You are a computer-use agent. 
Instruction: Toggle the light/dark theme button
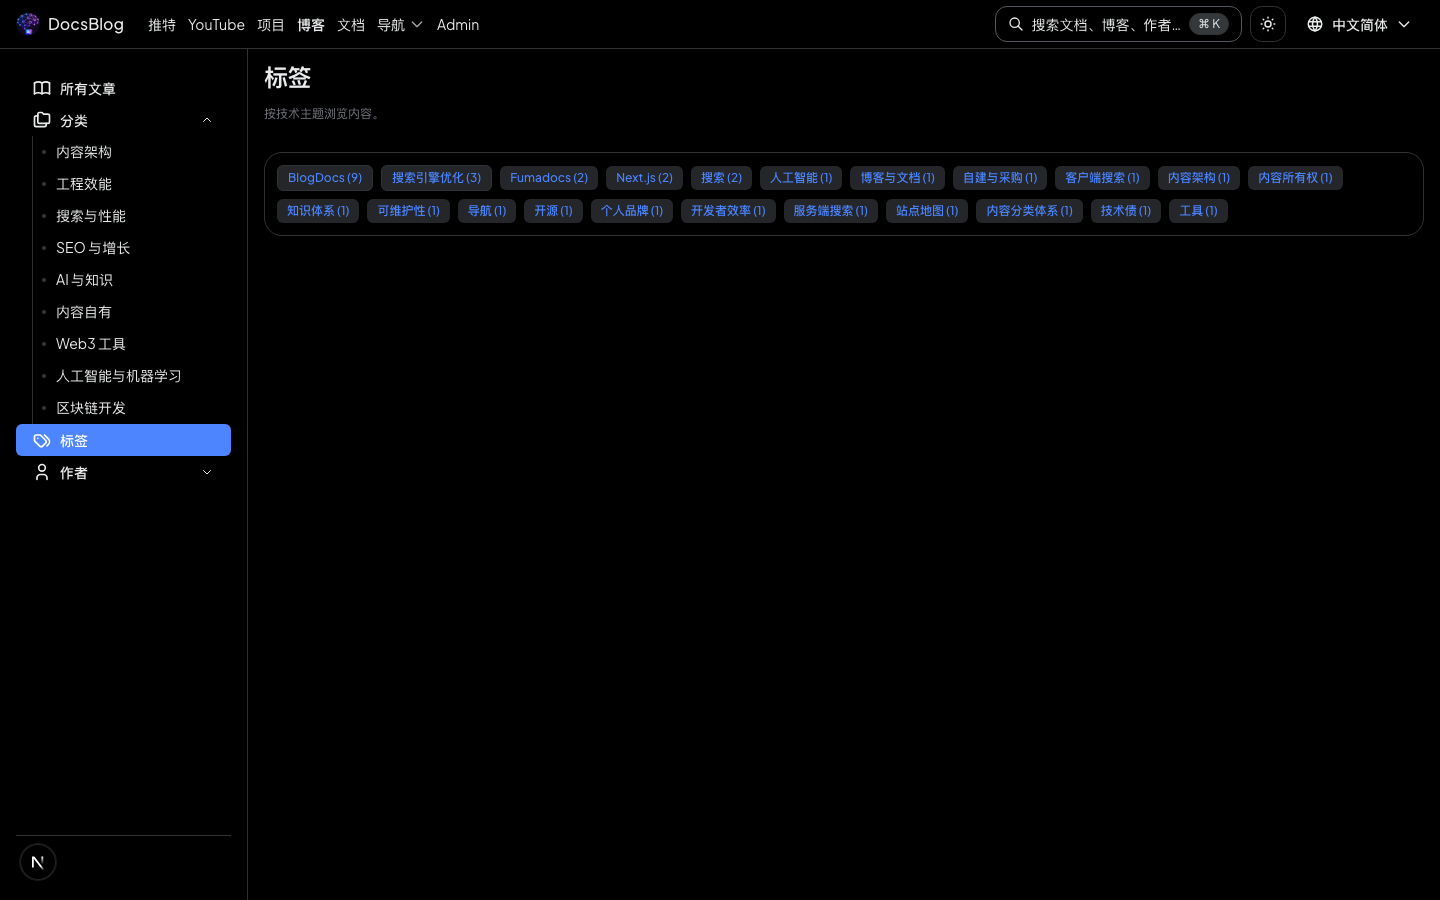point(1267,24)
